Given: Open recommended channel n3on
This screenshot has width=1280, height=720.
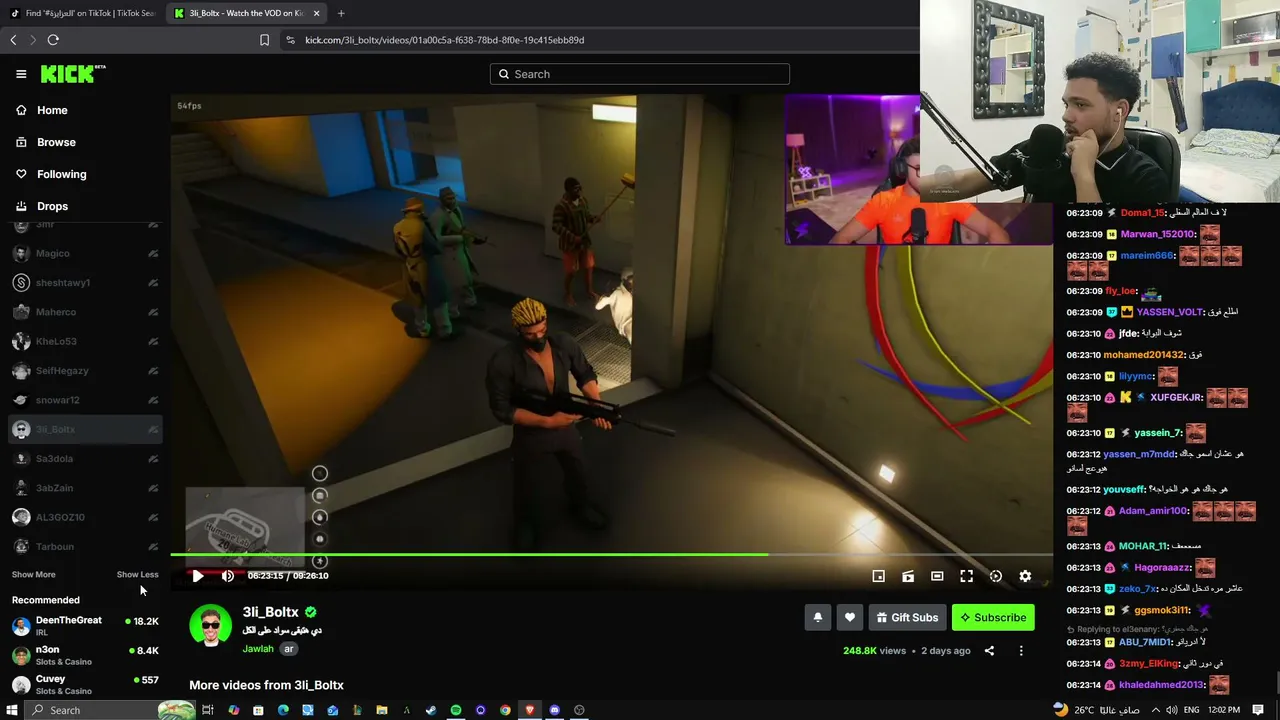Looking at the screenshot, I should [85, 655].
